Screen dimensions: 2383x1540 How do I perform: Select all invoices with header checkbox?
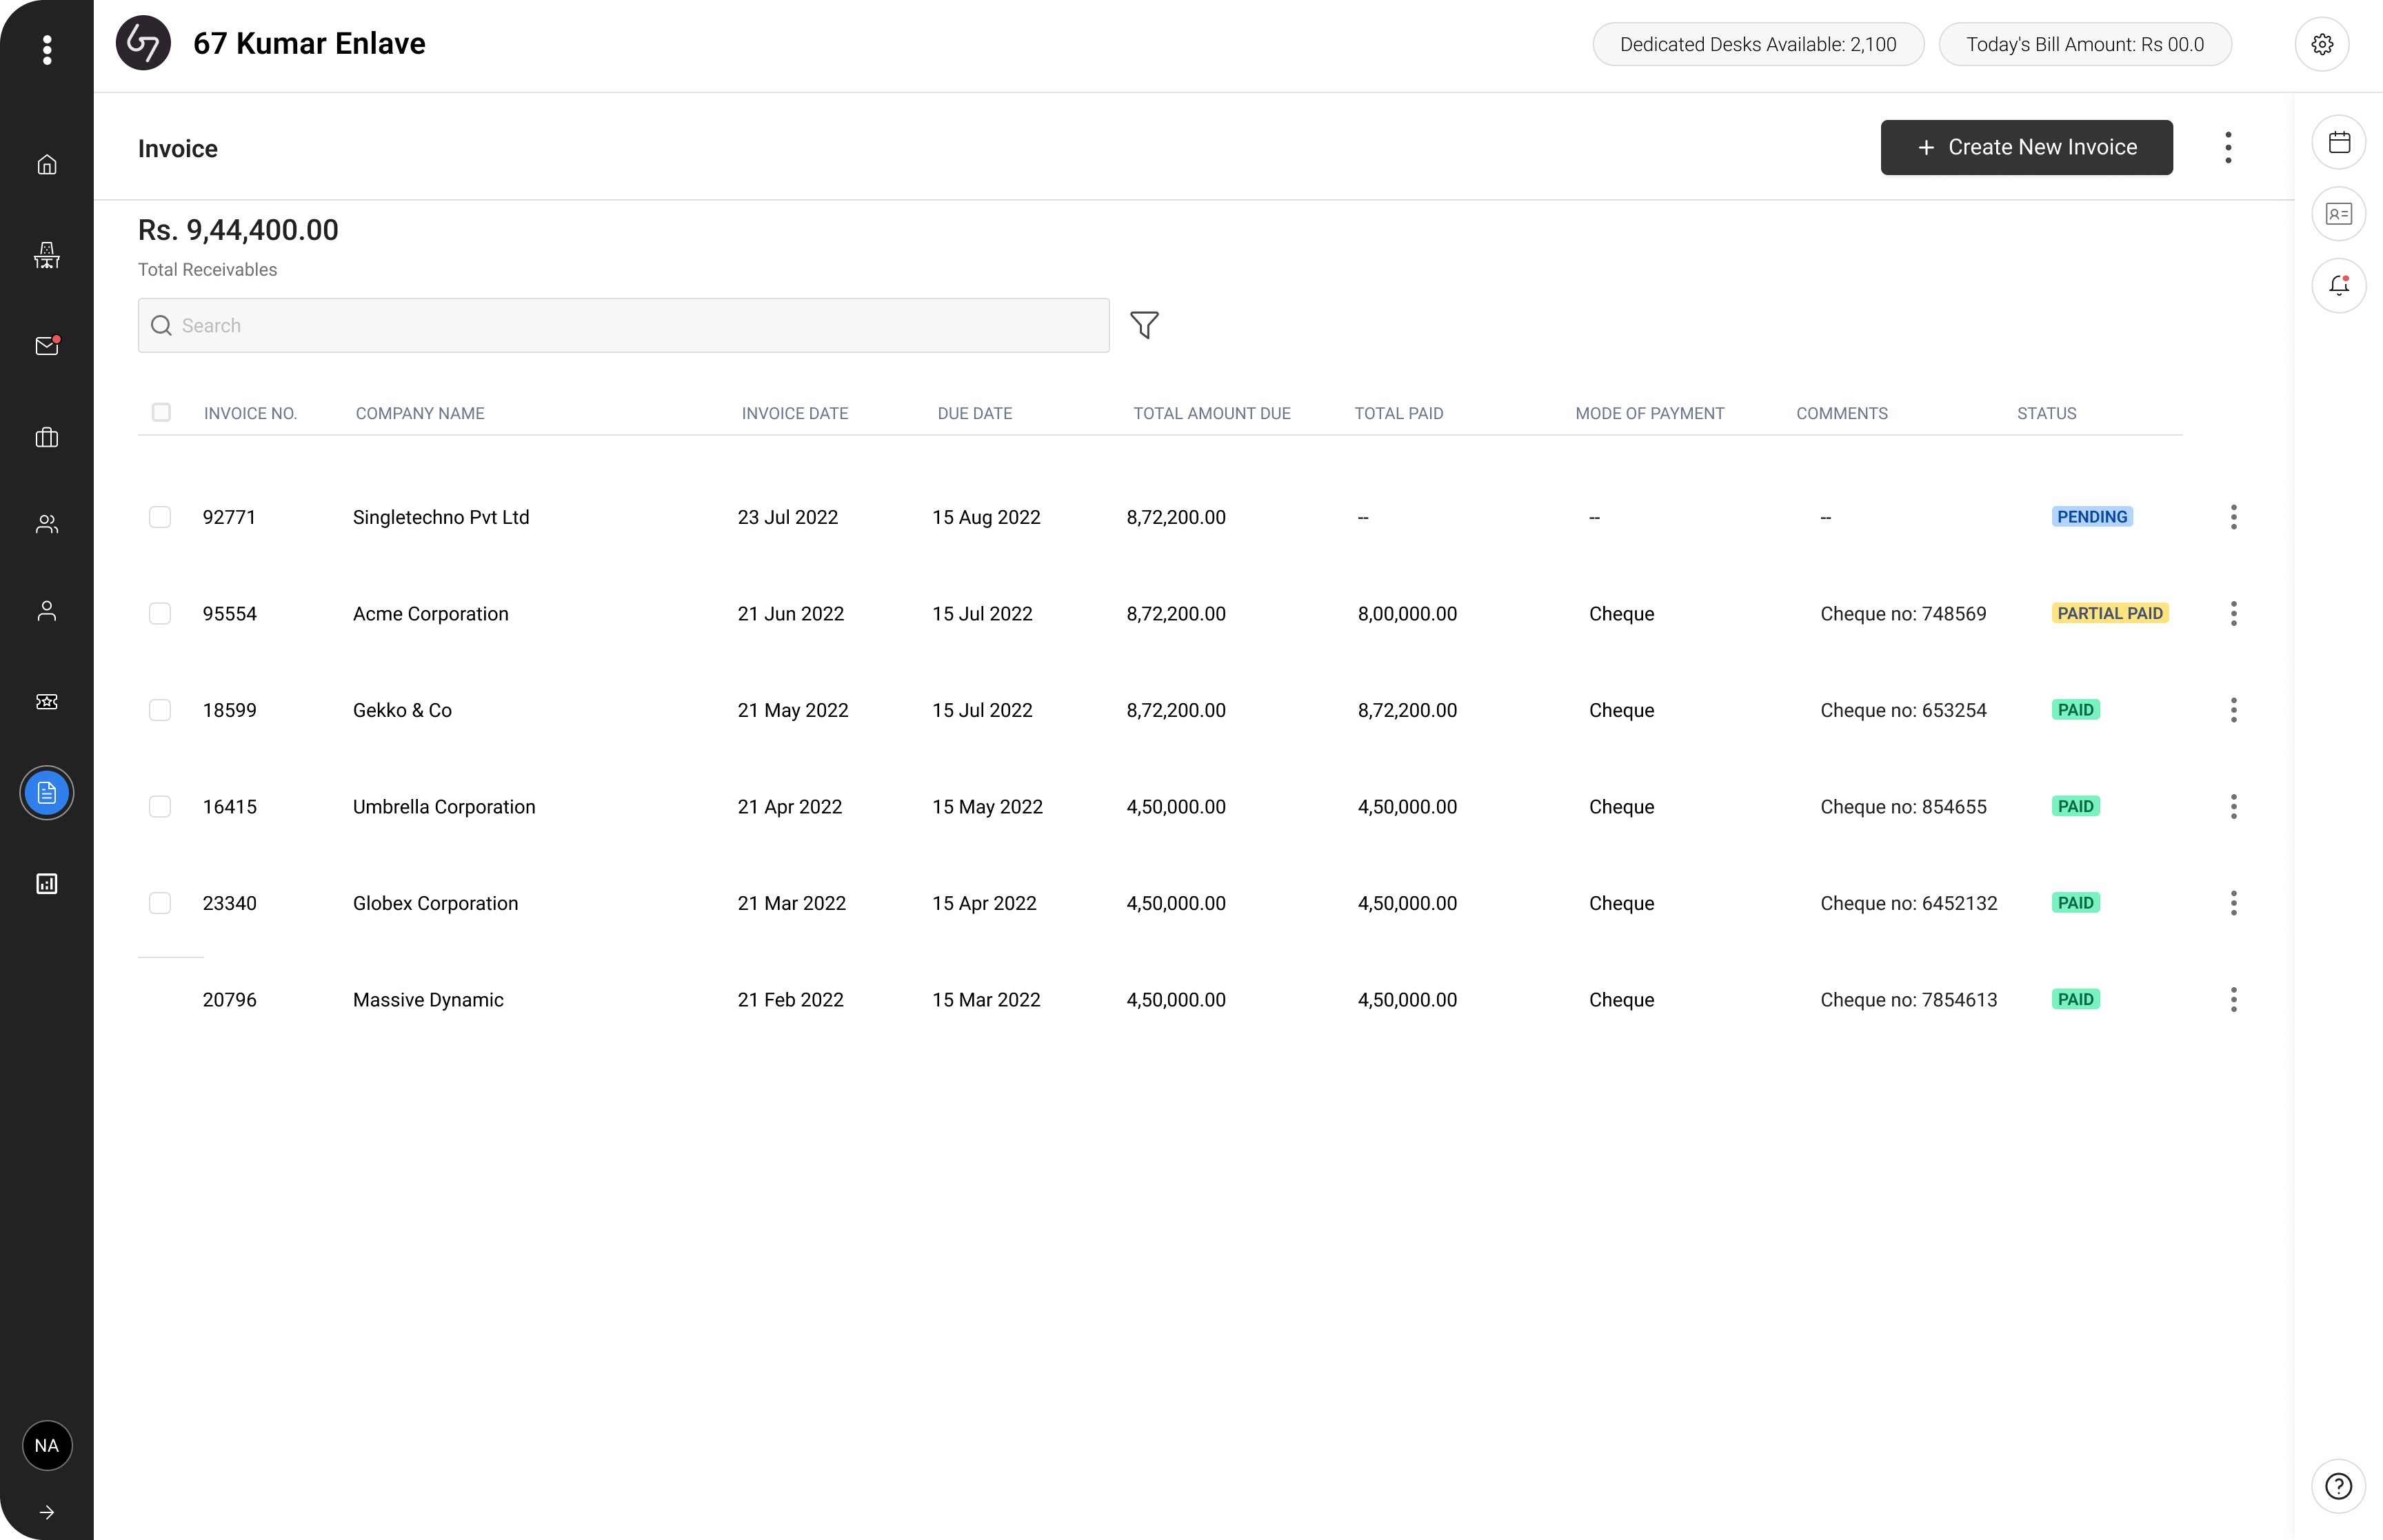point(161,413)
